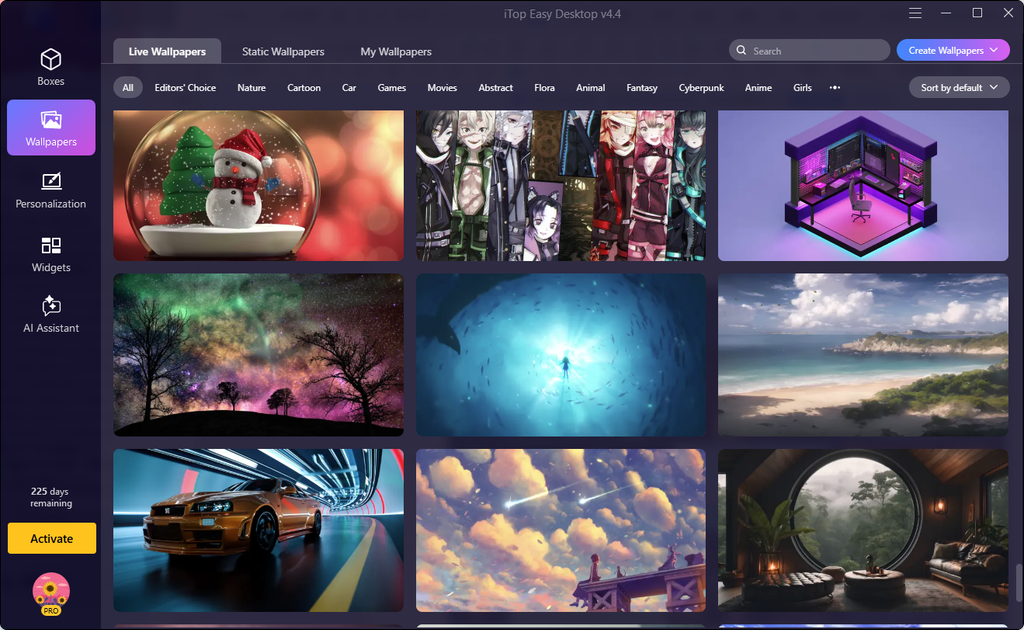Filter wallpapers by Games

pyautogui.click(x=392, y=87)
